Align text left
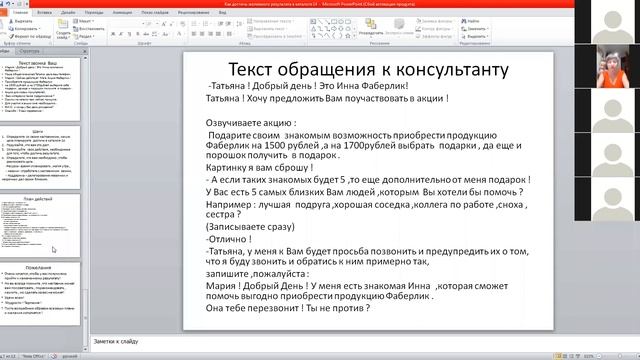This screenshot has height=360, width=640. pos(194,34)
